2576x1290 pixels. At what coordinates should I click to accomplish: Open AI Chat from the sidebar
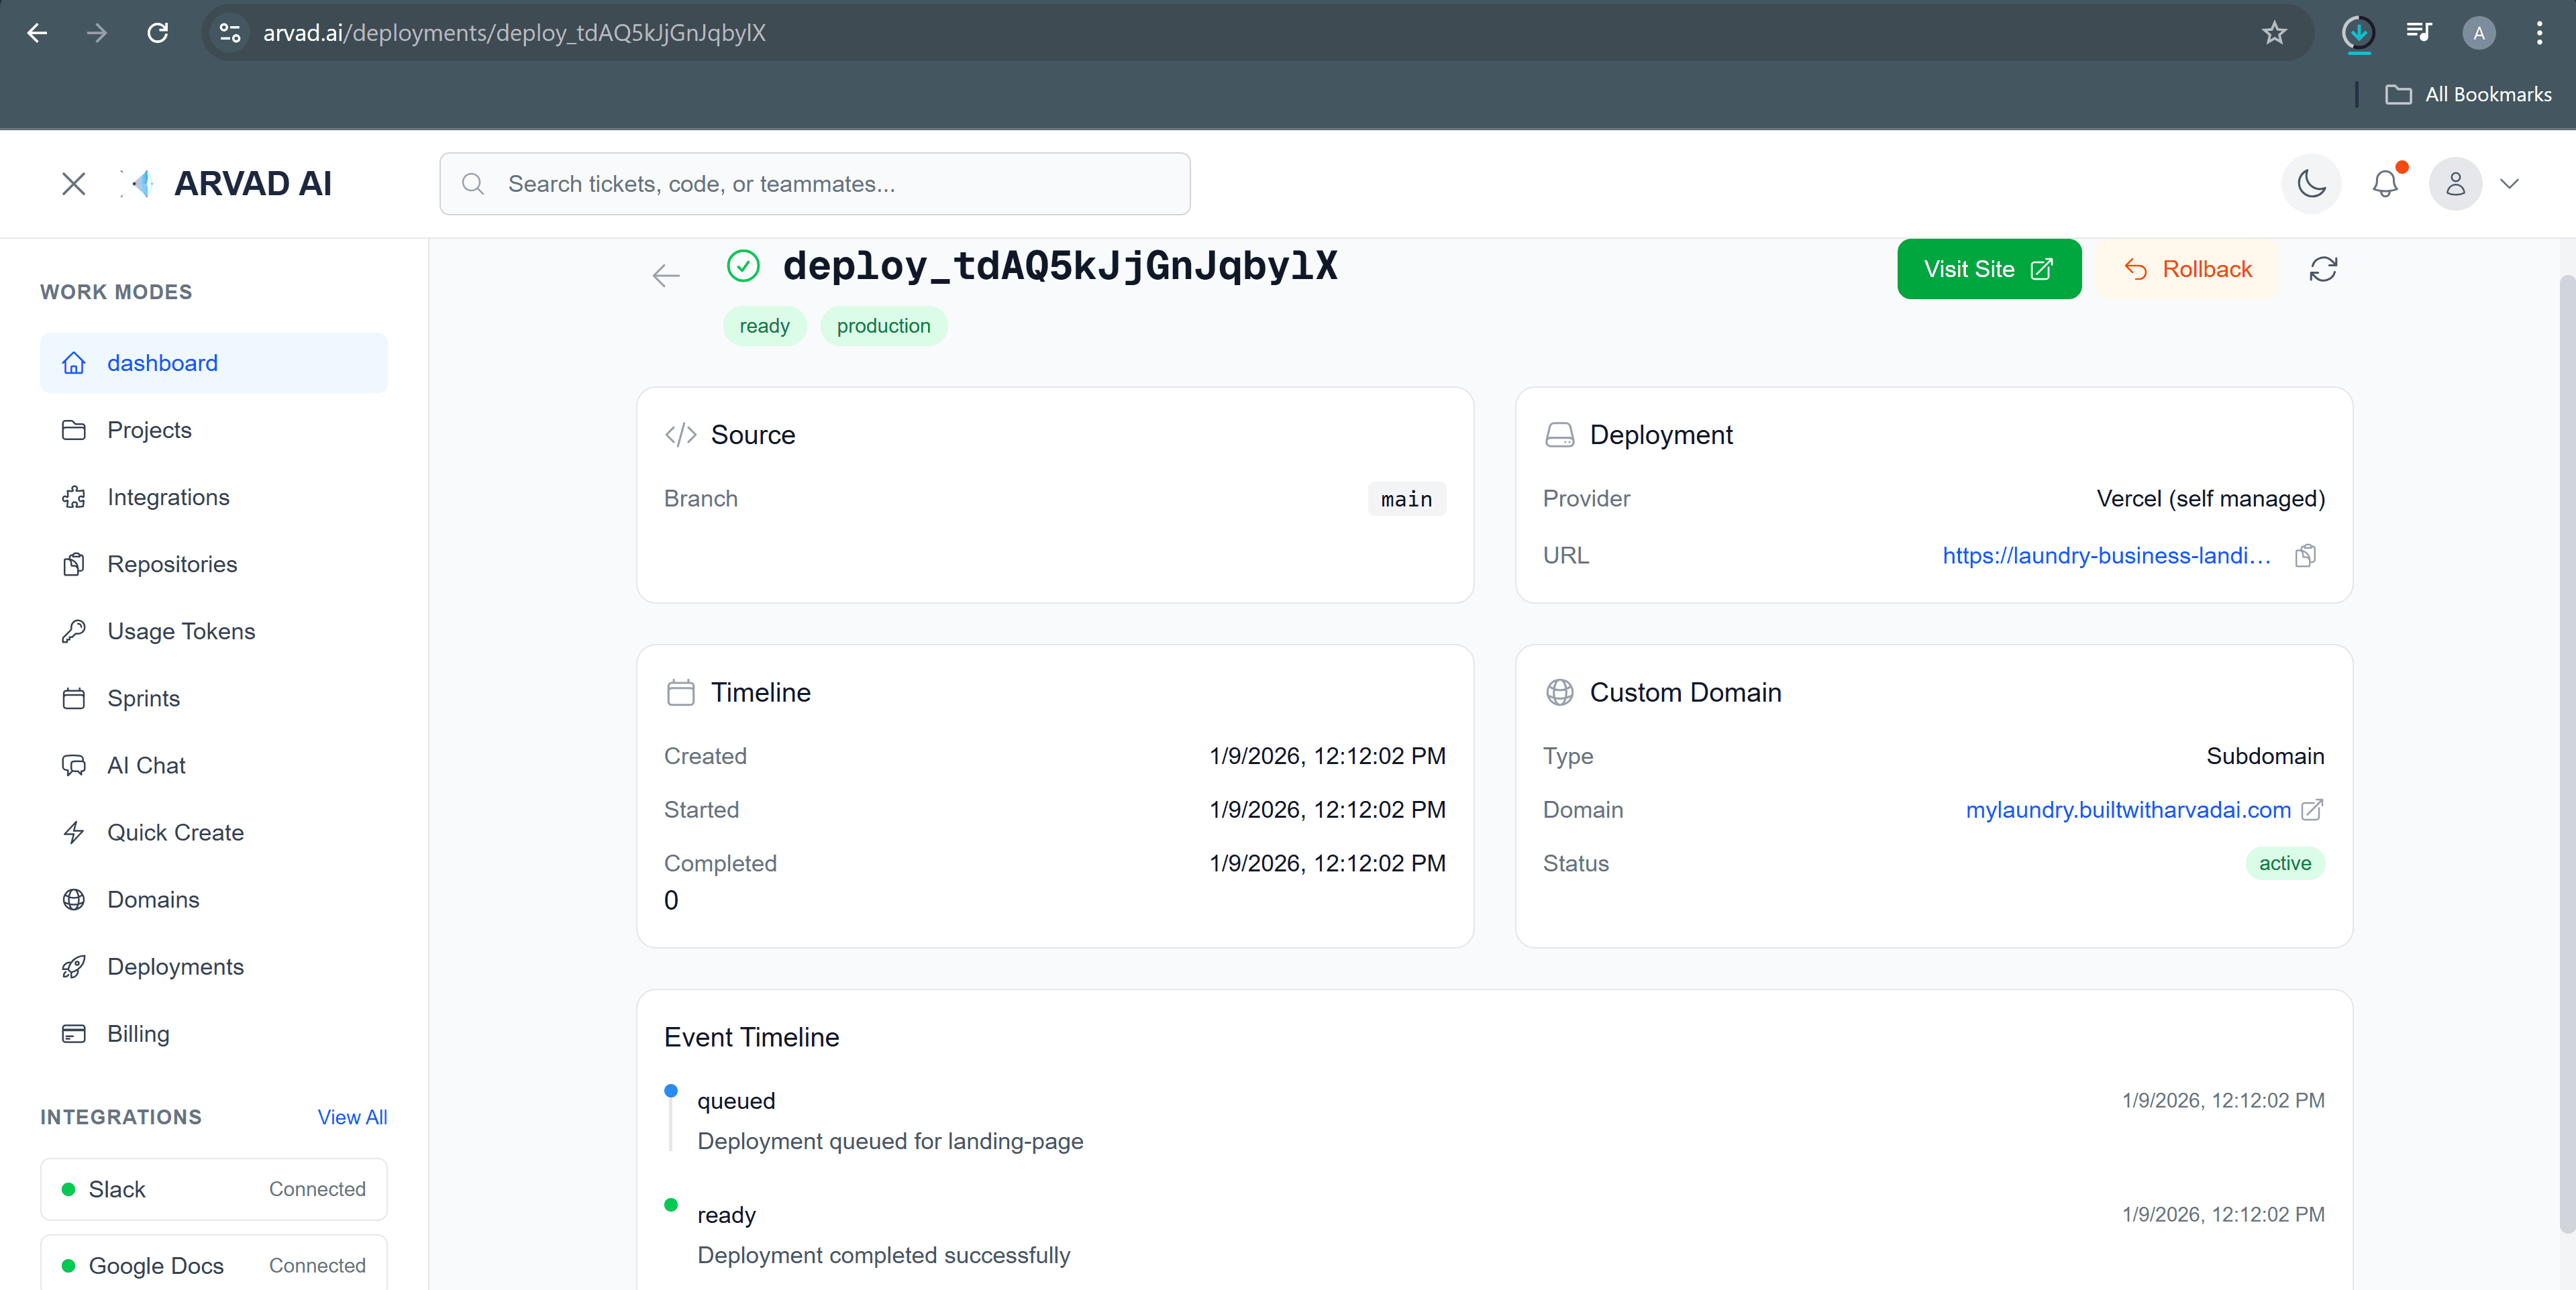[146, 765]
